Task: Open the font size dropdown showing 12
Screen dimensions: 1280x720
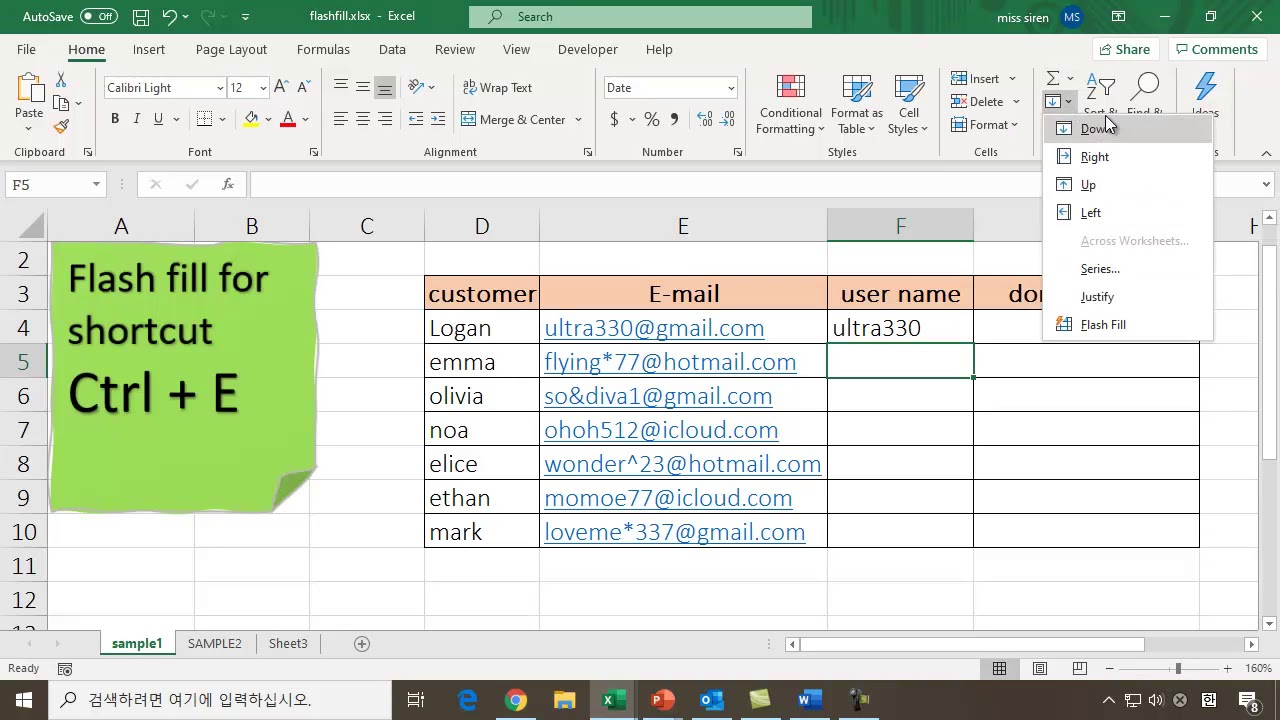Action: tap(263, 88)
